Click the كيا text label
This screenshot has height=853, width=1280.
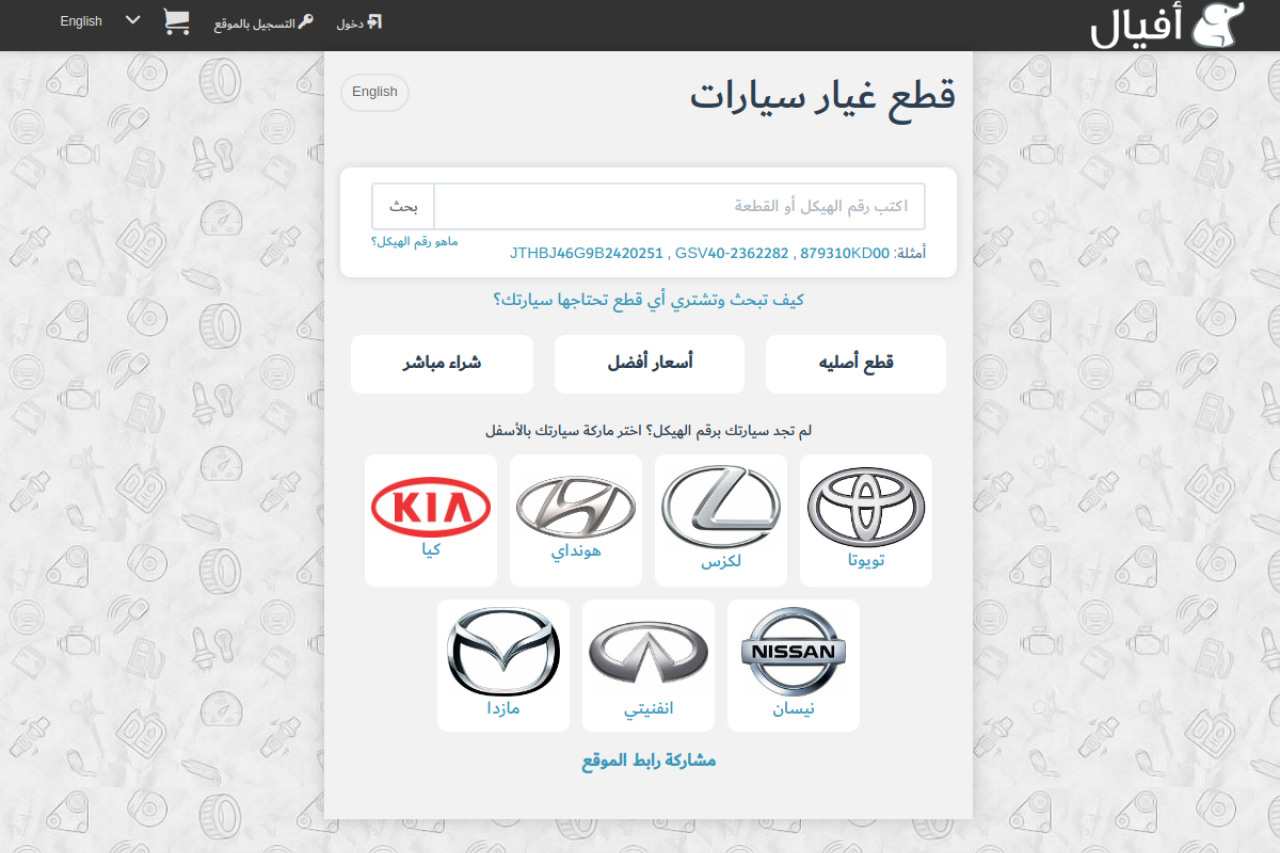click(x=431, y=549)
